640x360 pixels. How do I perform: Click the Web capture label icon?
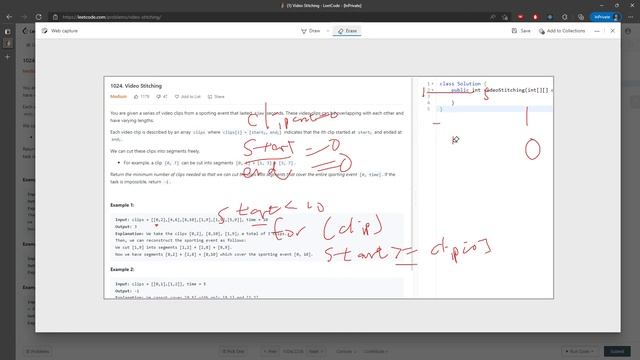pyautogui.click(x=44, y=31)
